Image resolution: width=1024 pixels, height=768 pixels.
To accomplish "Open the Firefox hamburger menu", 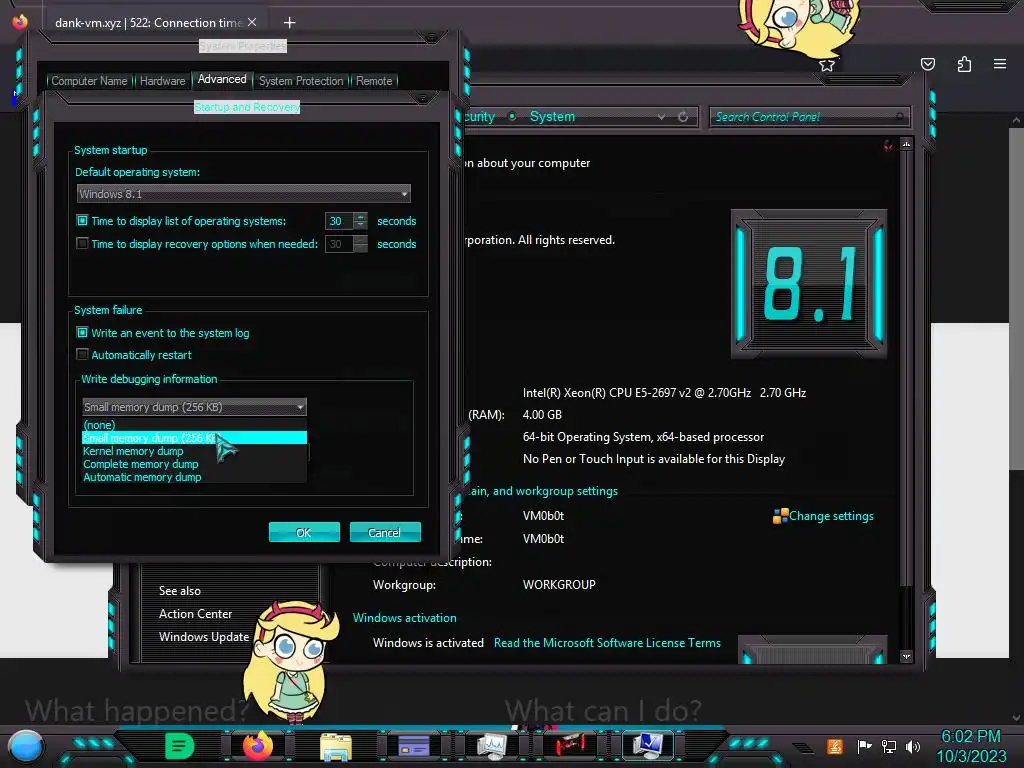I will click(x=1000, y=64).
